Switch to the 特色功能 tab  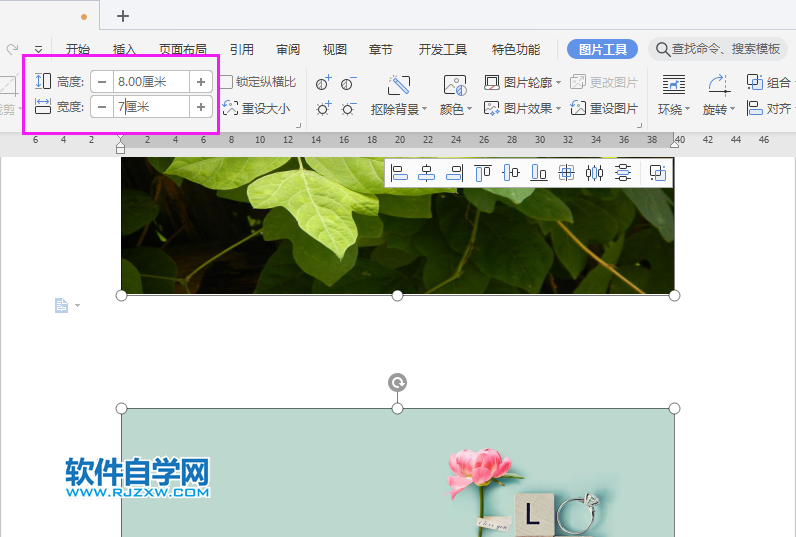[516, 49]
